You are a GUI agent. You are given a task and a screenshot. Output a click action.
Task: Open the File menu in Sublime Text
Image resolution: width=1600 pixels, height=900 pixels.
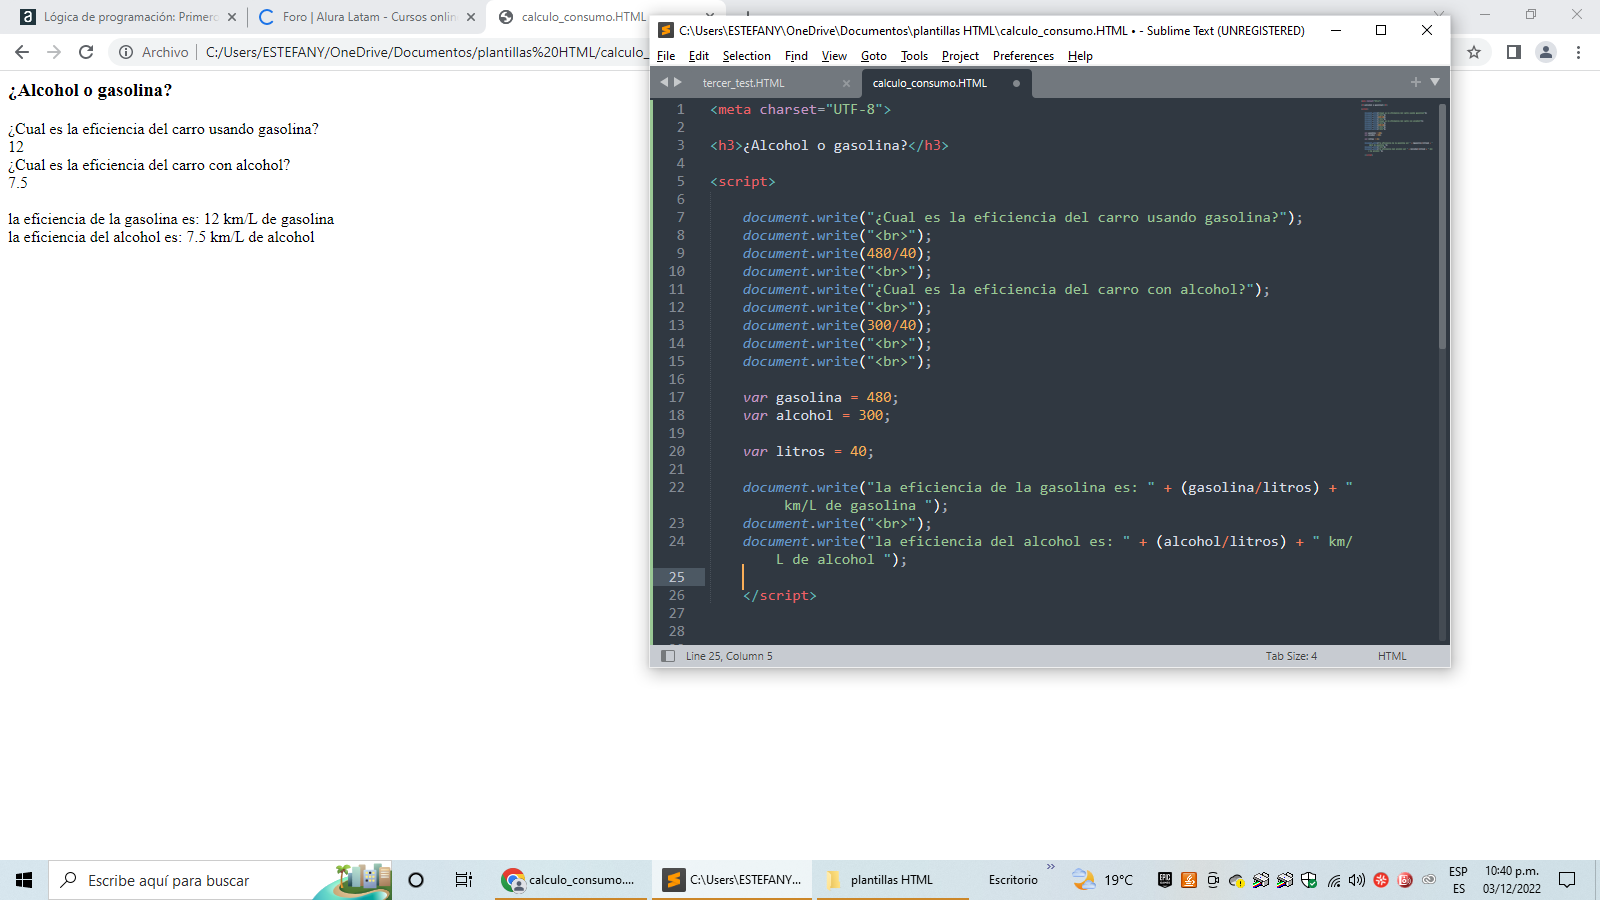(666, 56)
